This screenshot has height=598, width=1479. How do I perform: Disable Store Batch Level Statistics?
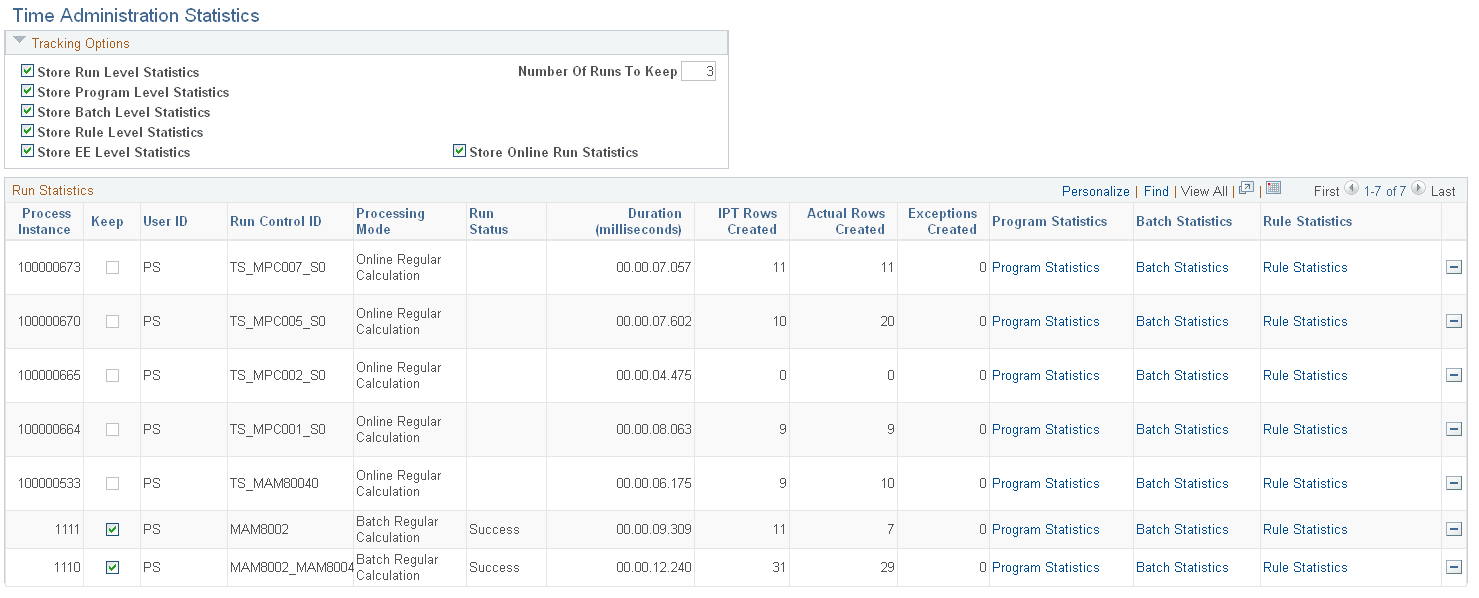click(x=27, y=111)
